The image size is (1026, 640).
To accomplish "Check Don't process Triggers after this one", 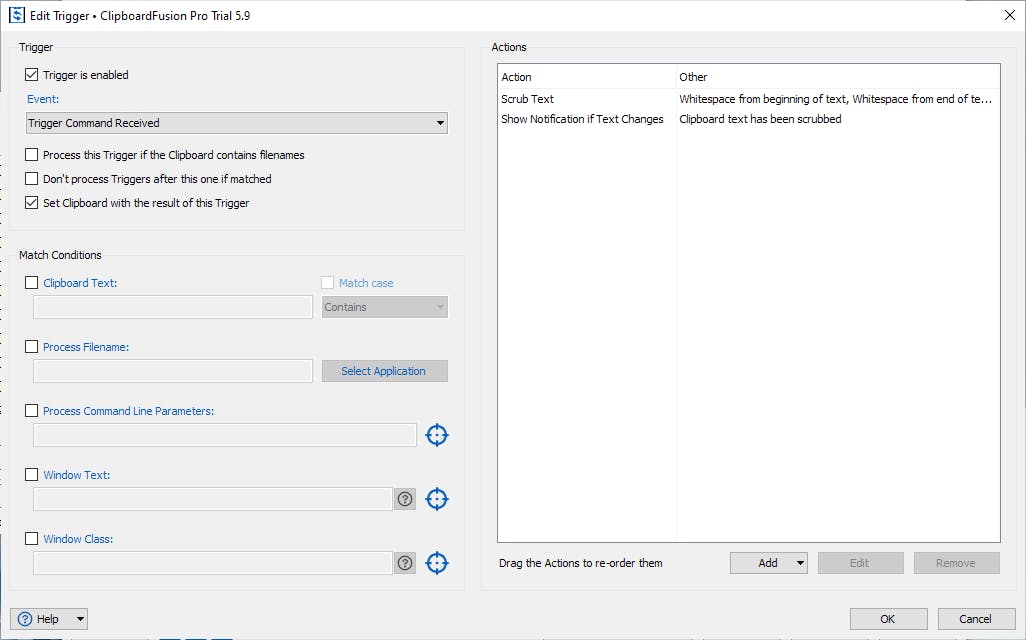I will 32,179.
